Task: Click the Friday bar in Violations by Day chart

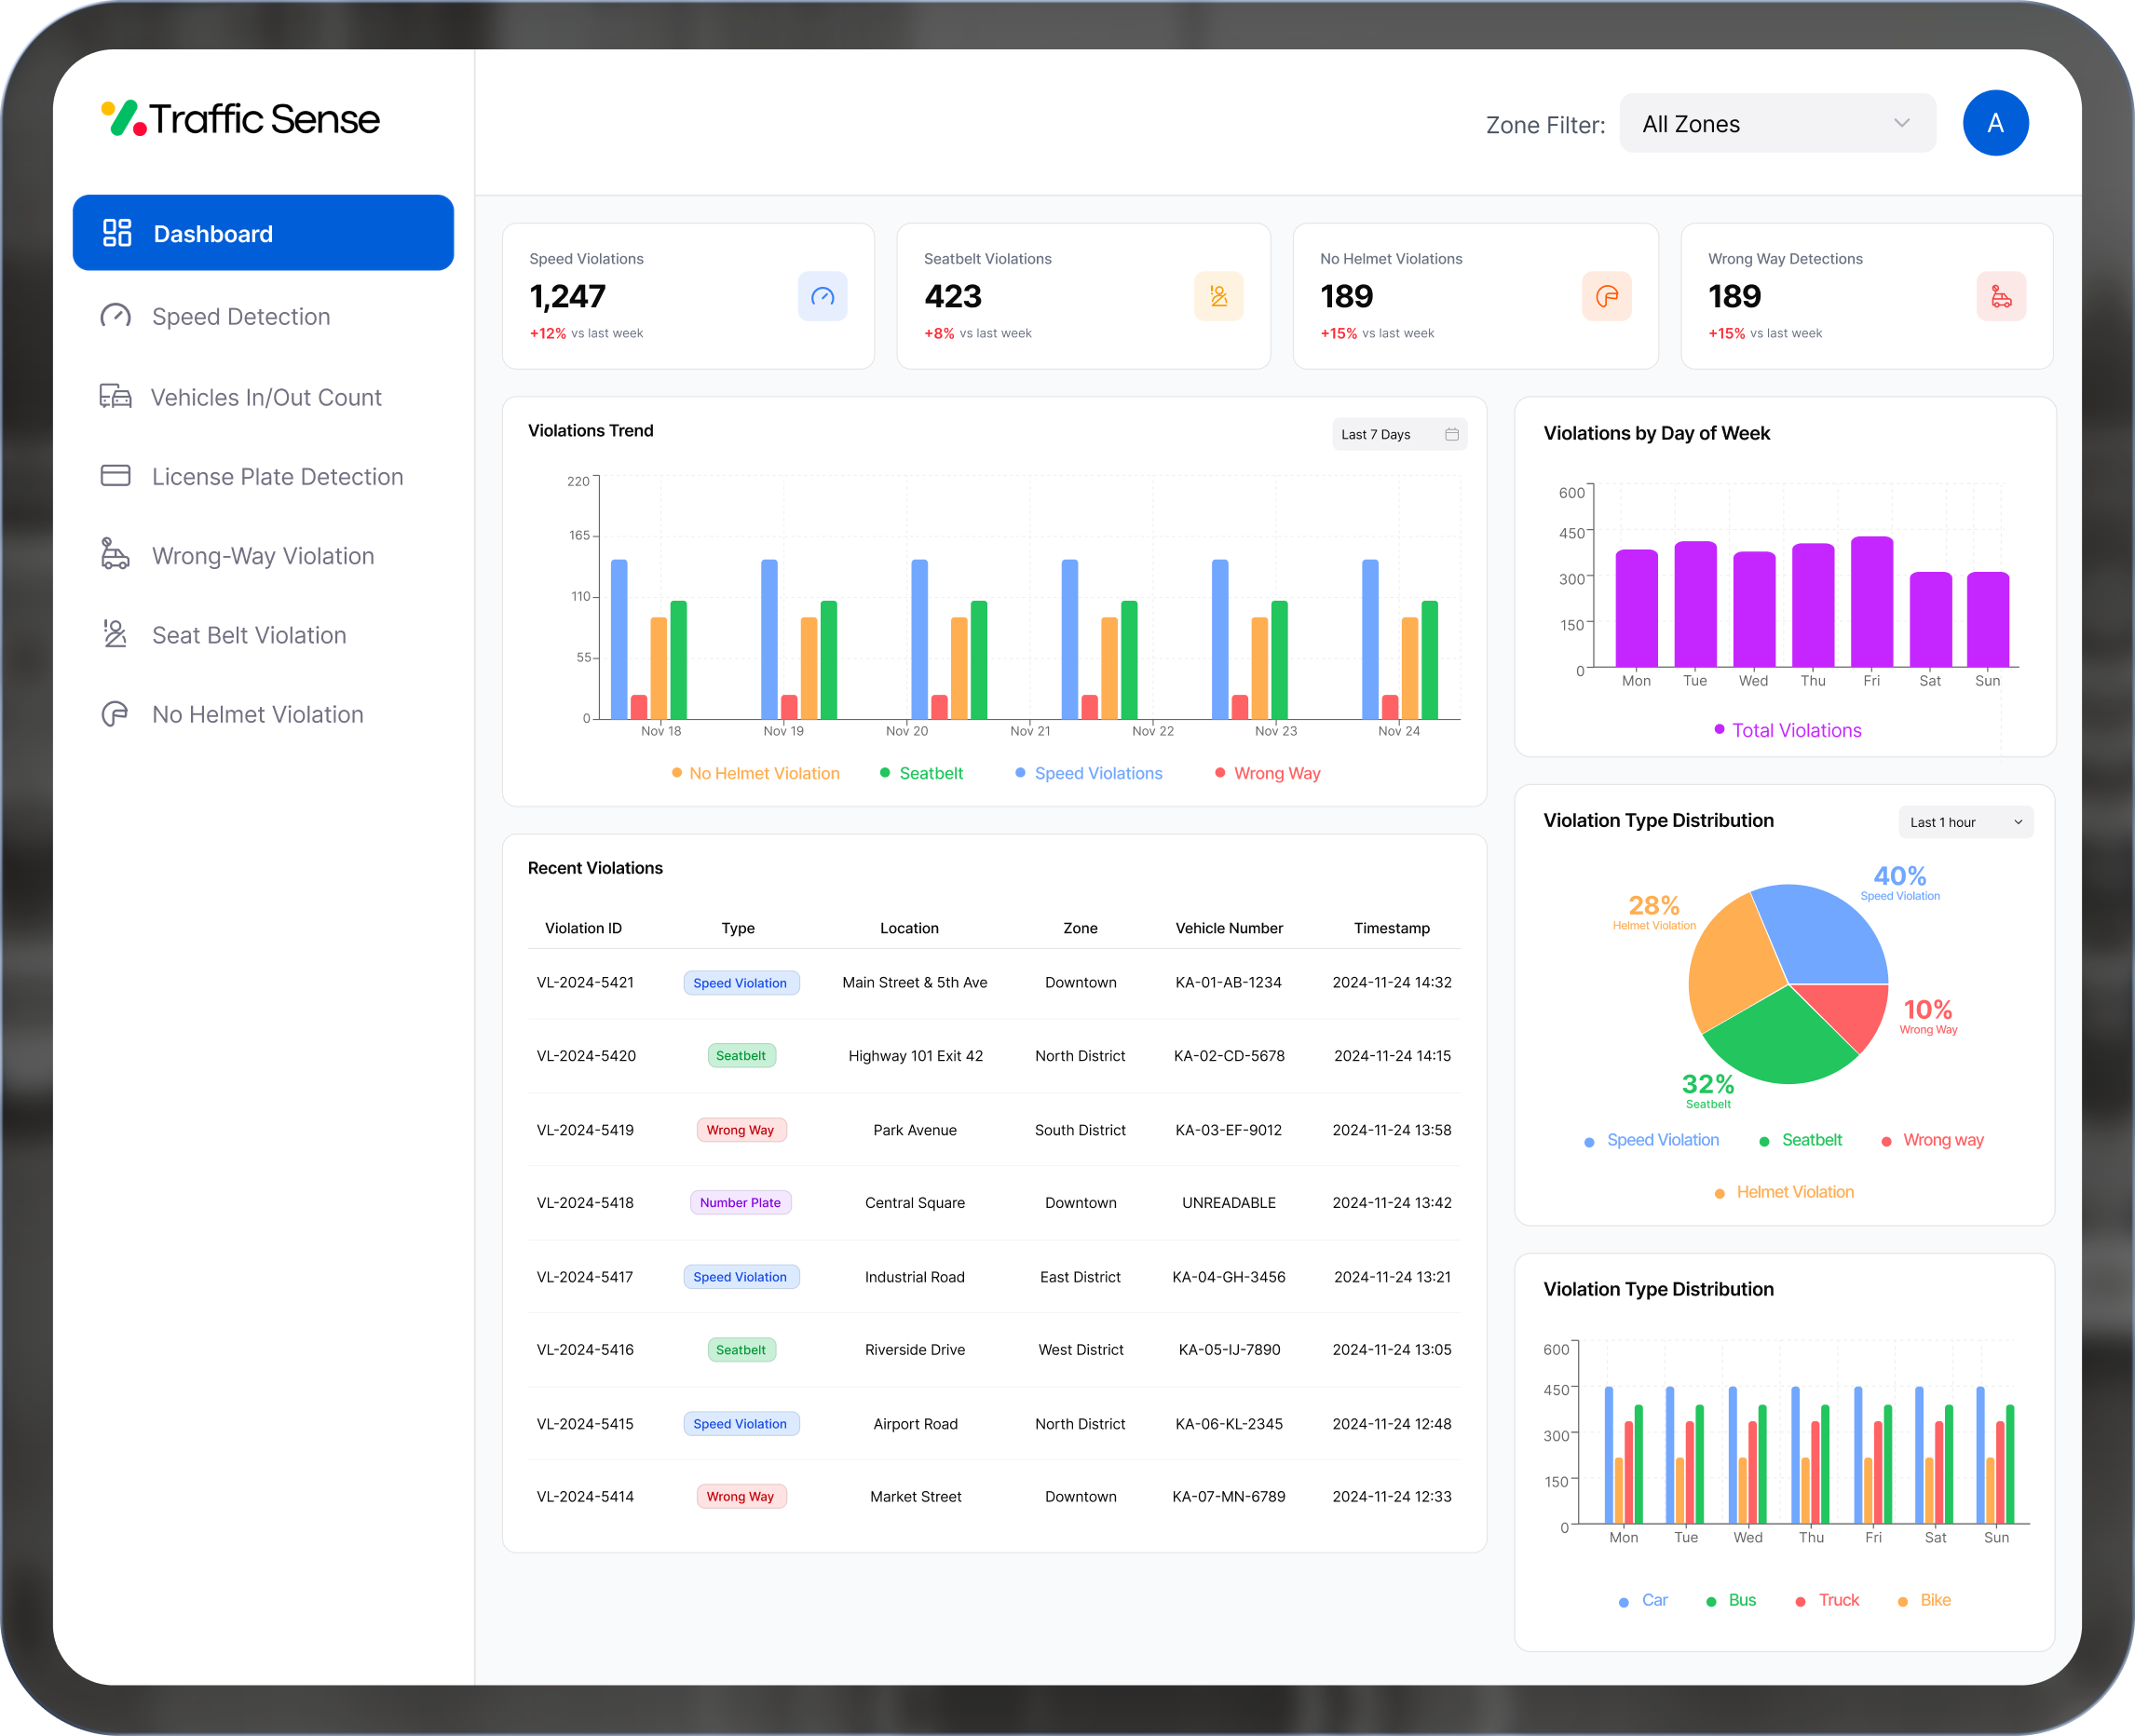Action: pyautogui.click(x=1871, y=602)
